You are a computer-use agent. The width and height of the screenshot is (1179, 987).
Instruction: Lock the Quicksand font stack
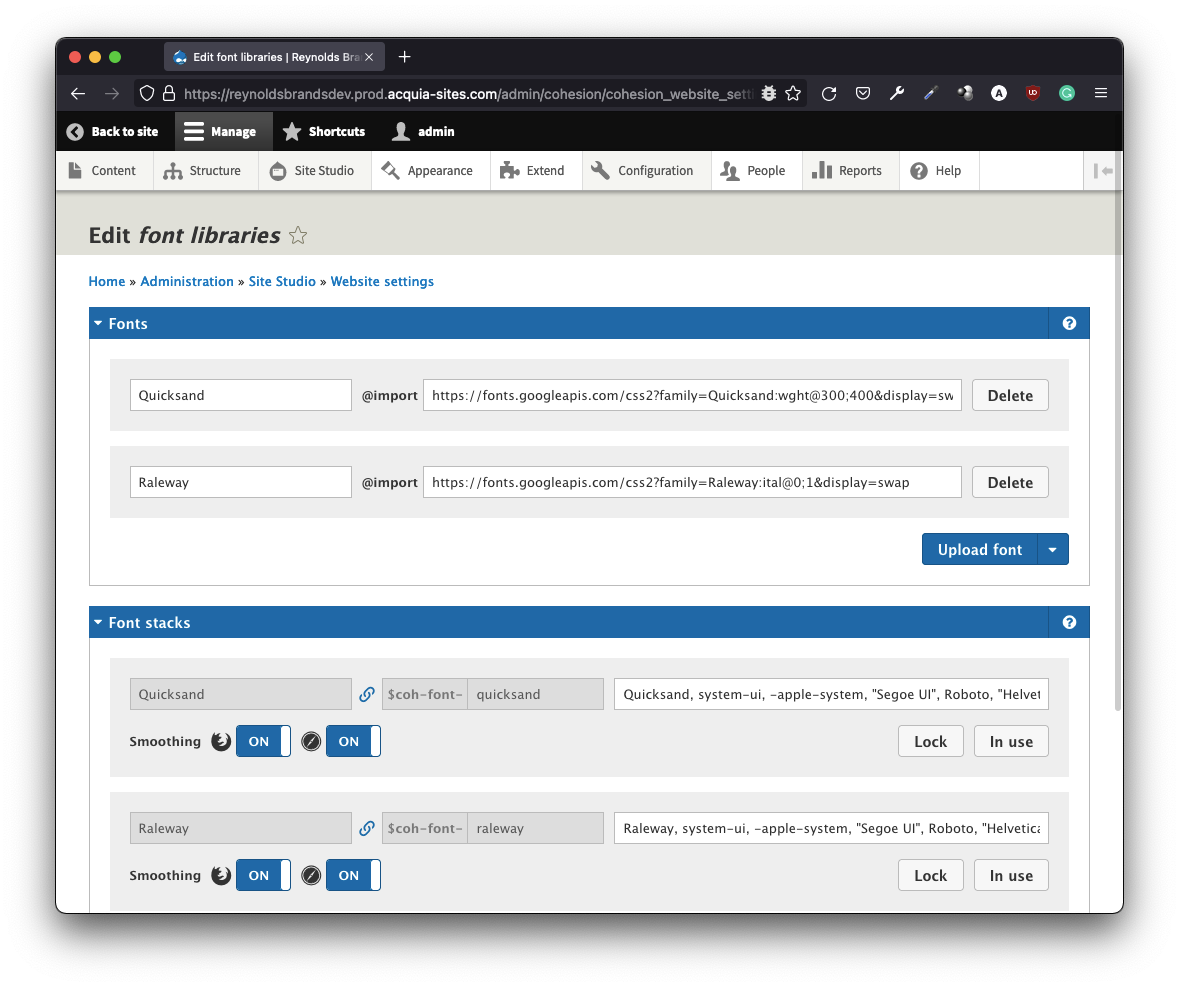[x=929, y=741]
